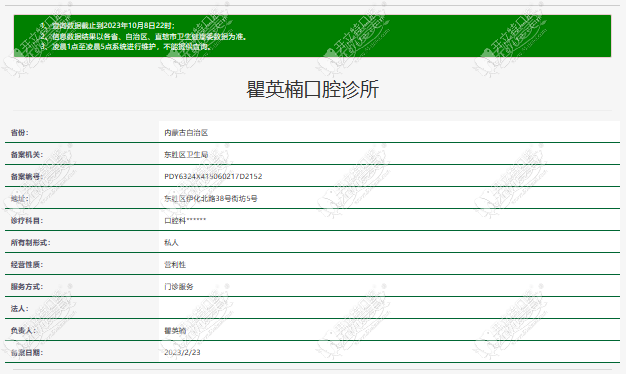626x374 pixels.
Task: Click the 地址 label
Action: [20, 198]
